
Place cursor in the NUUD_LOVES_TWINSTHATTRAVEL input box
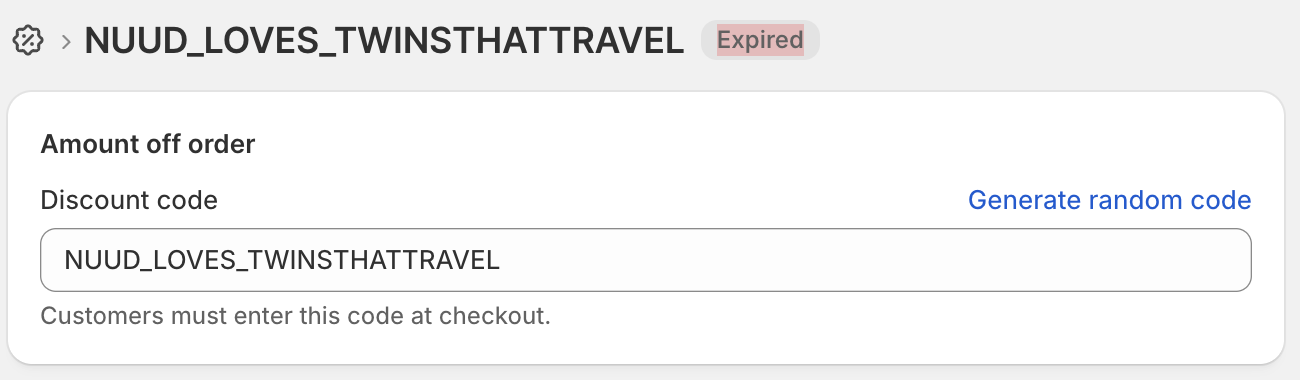point(646,260)
